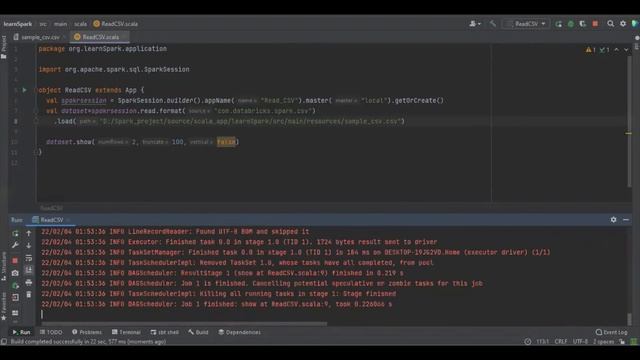Image resolution: width=640 pixels, height=360 pixels.
Task: Open the TODO tool window
Action: coord(51,332)
